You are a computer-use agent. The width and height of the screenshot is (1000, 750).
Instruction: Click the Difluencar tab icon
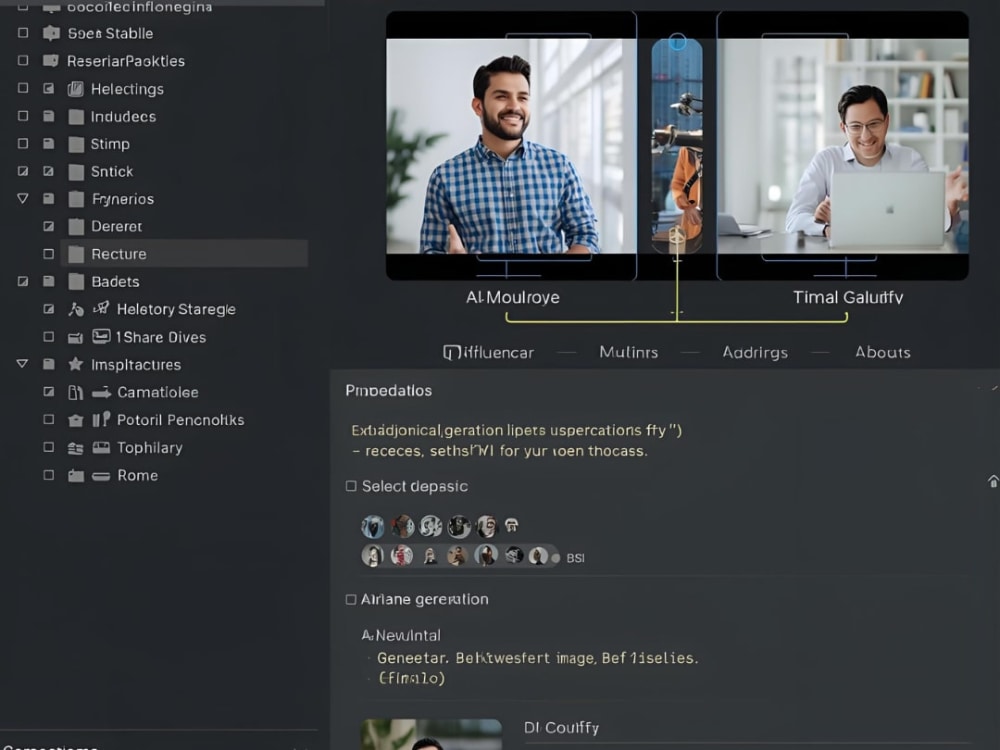point(452,353)
